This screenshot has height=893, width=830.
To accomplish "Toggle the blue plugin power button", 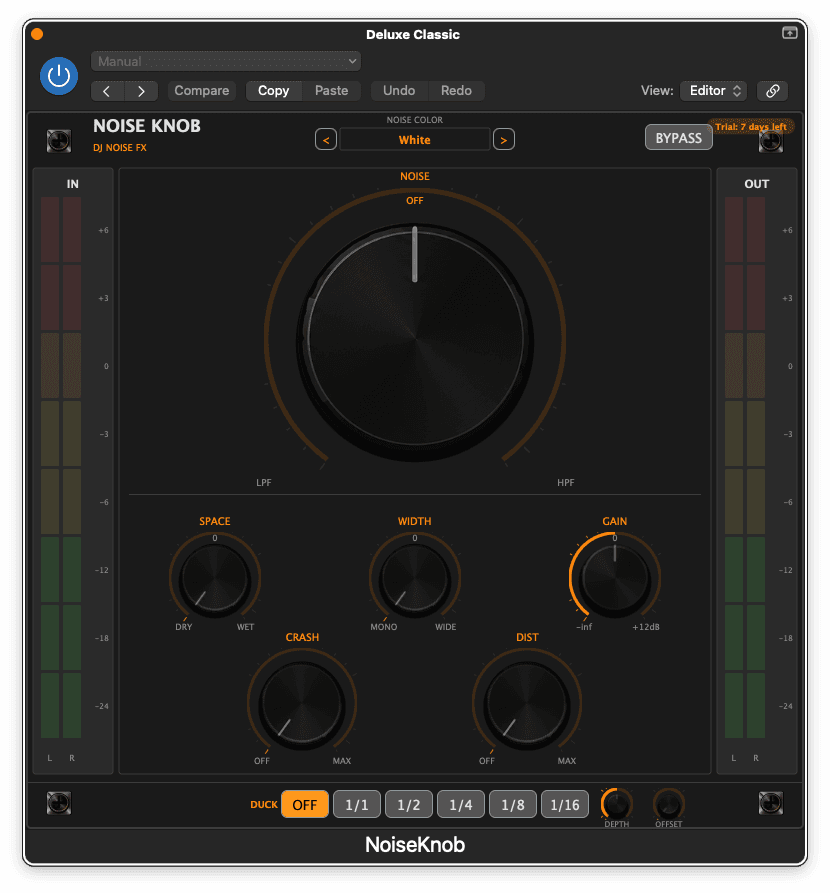I will click(59, 76).
